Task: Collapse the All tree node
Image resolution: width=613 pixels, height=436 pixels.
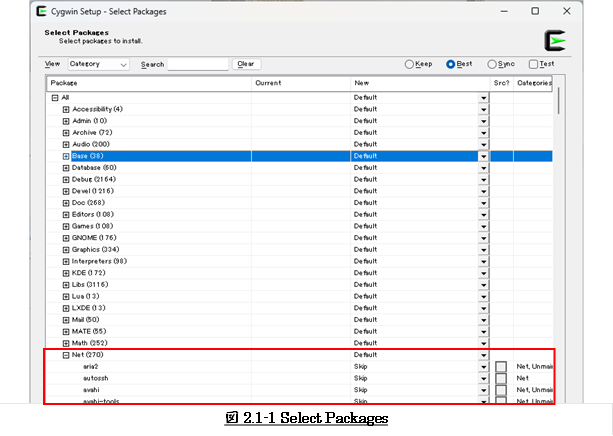Action: [55, 98]
